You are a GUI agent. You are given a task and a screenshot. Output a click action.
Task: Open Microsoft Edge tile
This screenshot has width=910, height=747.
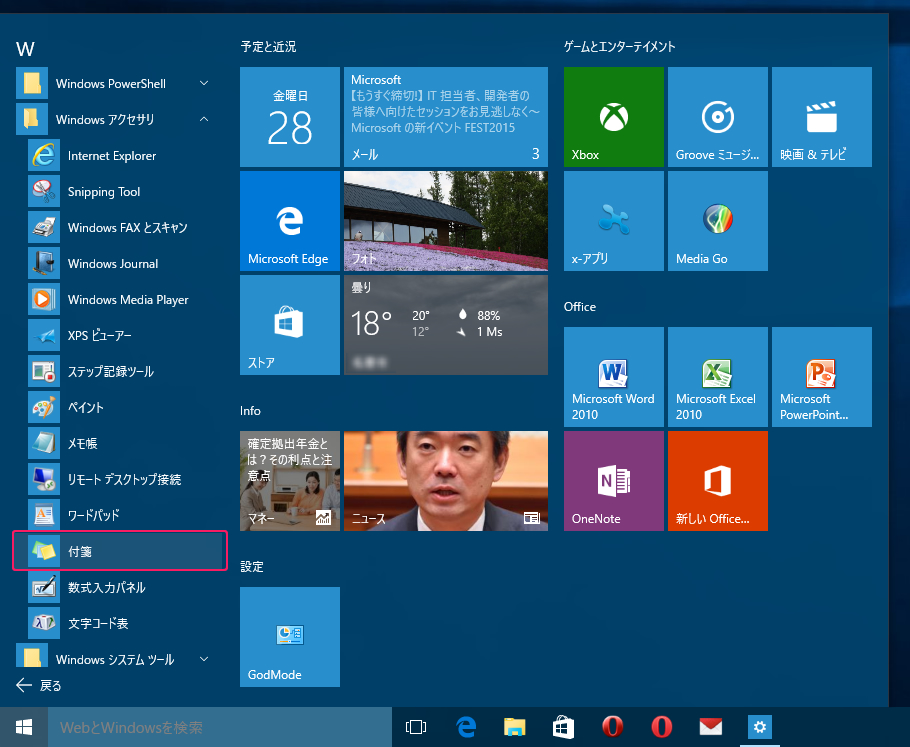point(290,221)
